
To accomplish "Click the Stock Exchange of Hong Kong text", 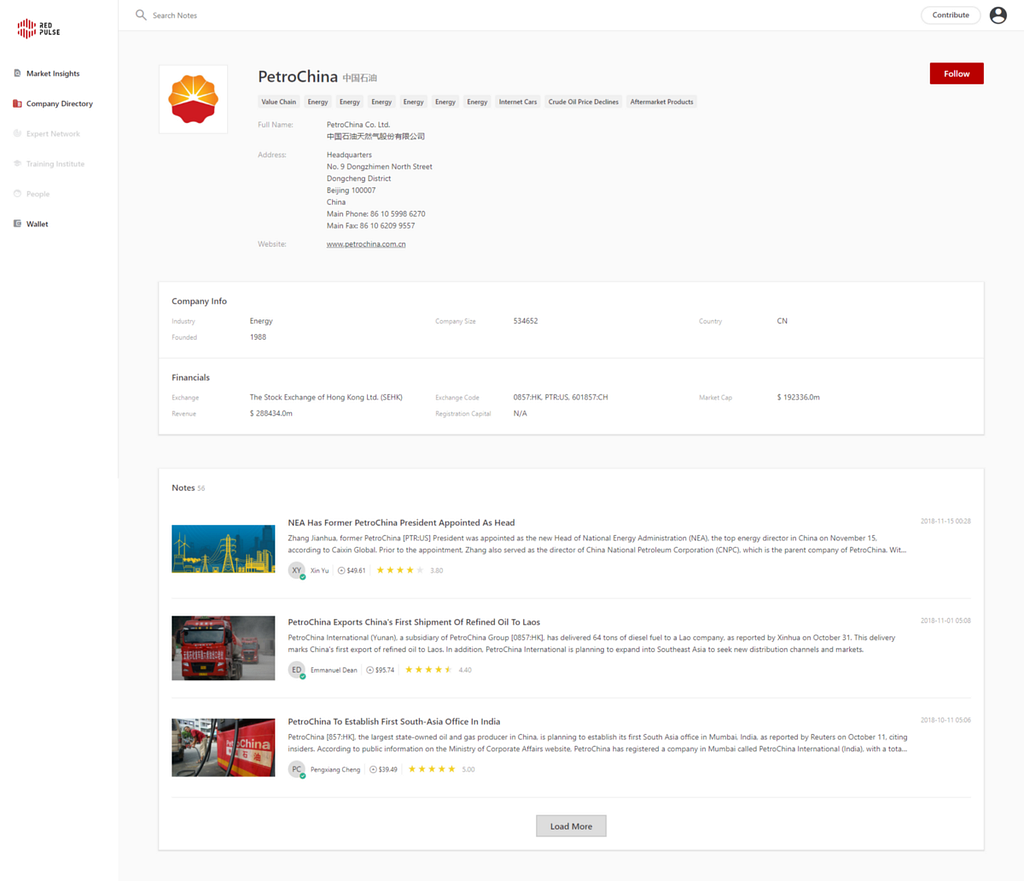I will (x=326, y=397).
